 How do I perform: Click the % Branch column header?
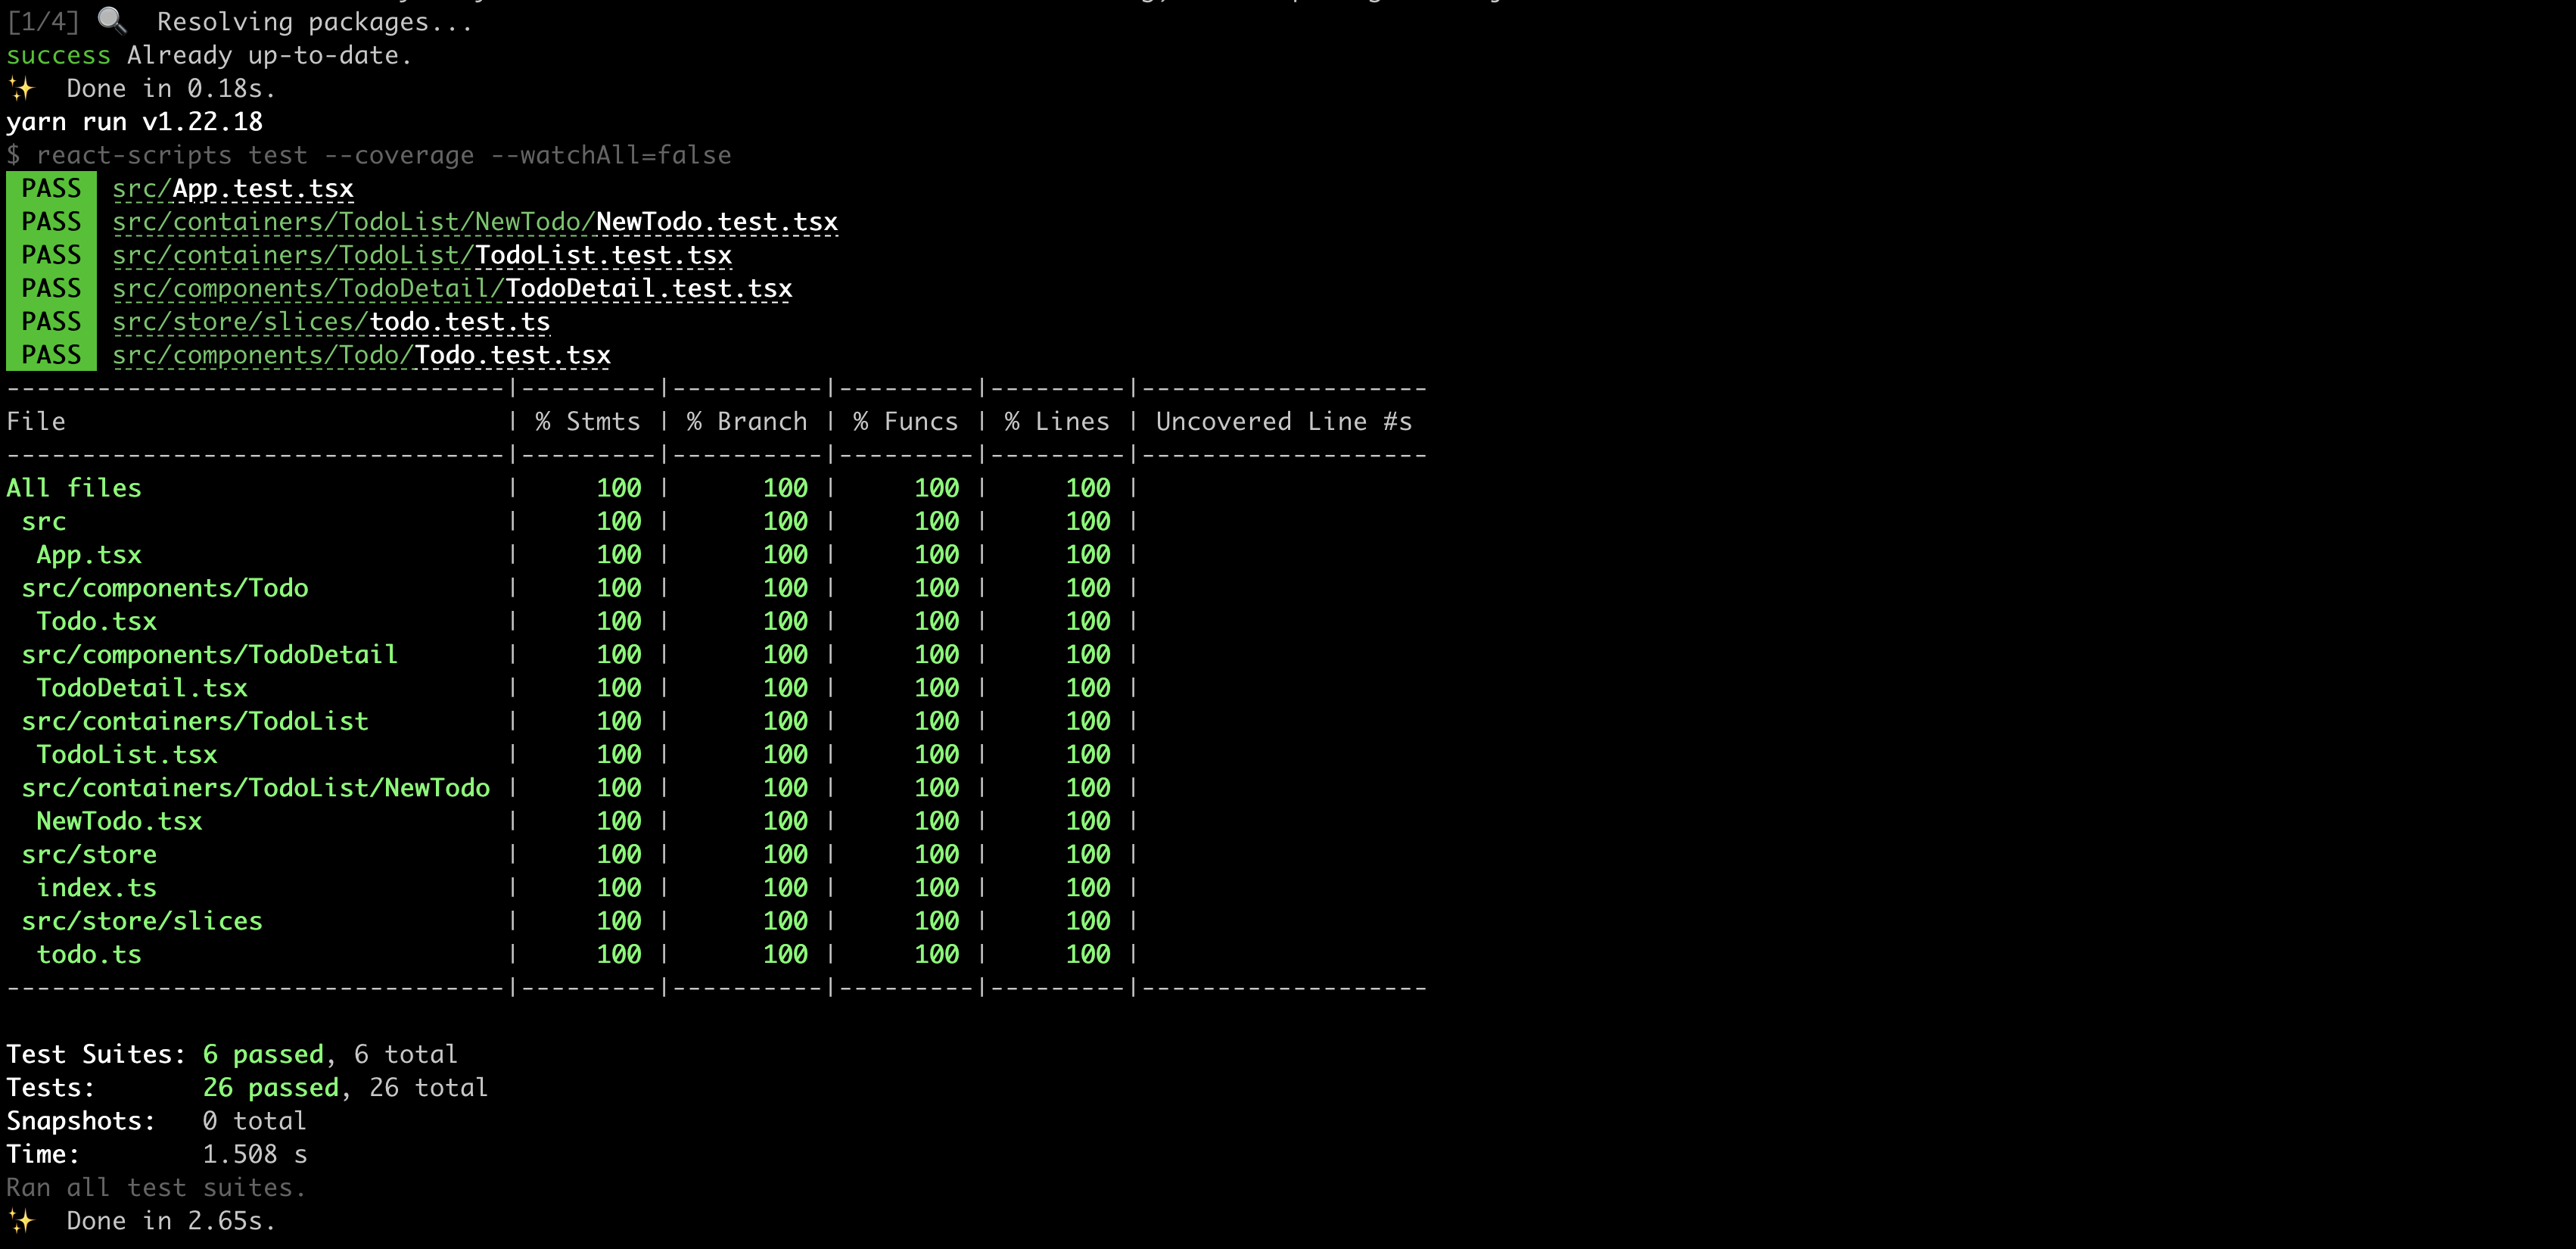[746, 422]
